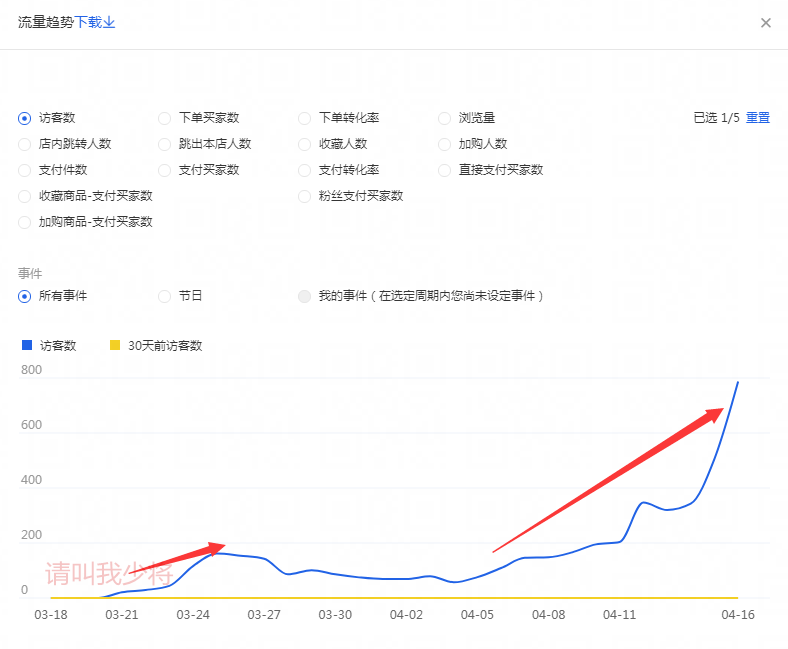Click the 下载 download link
The height and width of the screenshot is (649, 788).
click(x=95, y=22)
